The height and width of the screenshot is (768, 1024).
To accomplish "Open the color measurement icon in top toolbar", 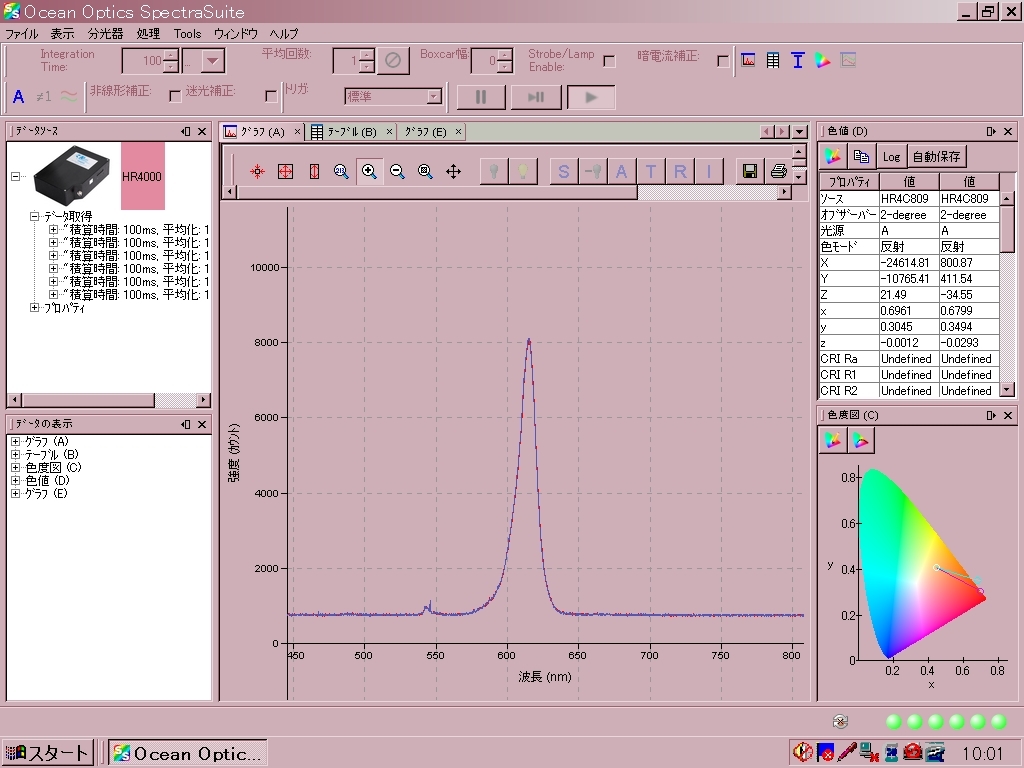I will click(x=822, y=60).
